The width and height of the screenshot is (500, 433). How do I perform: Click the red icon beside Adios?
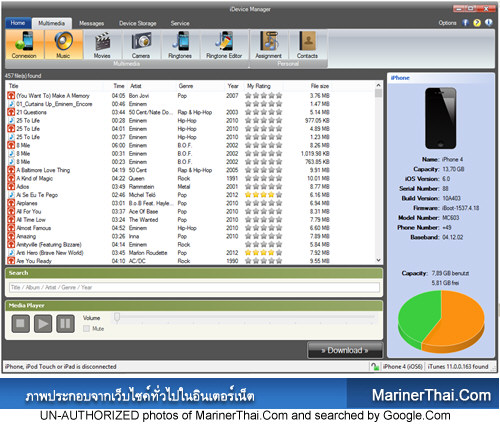coord(11,187)
